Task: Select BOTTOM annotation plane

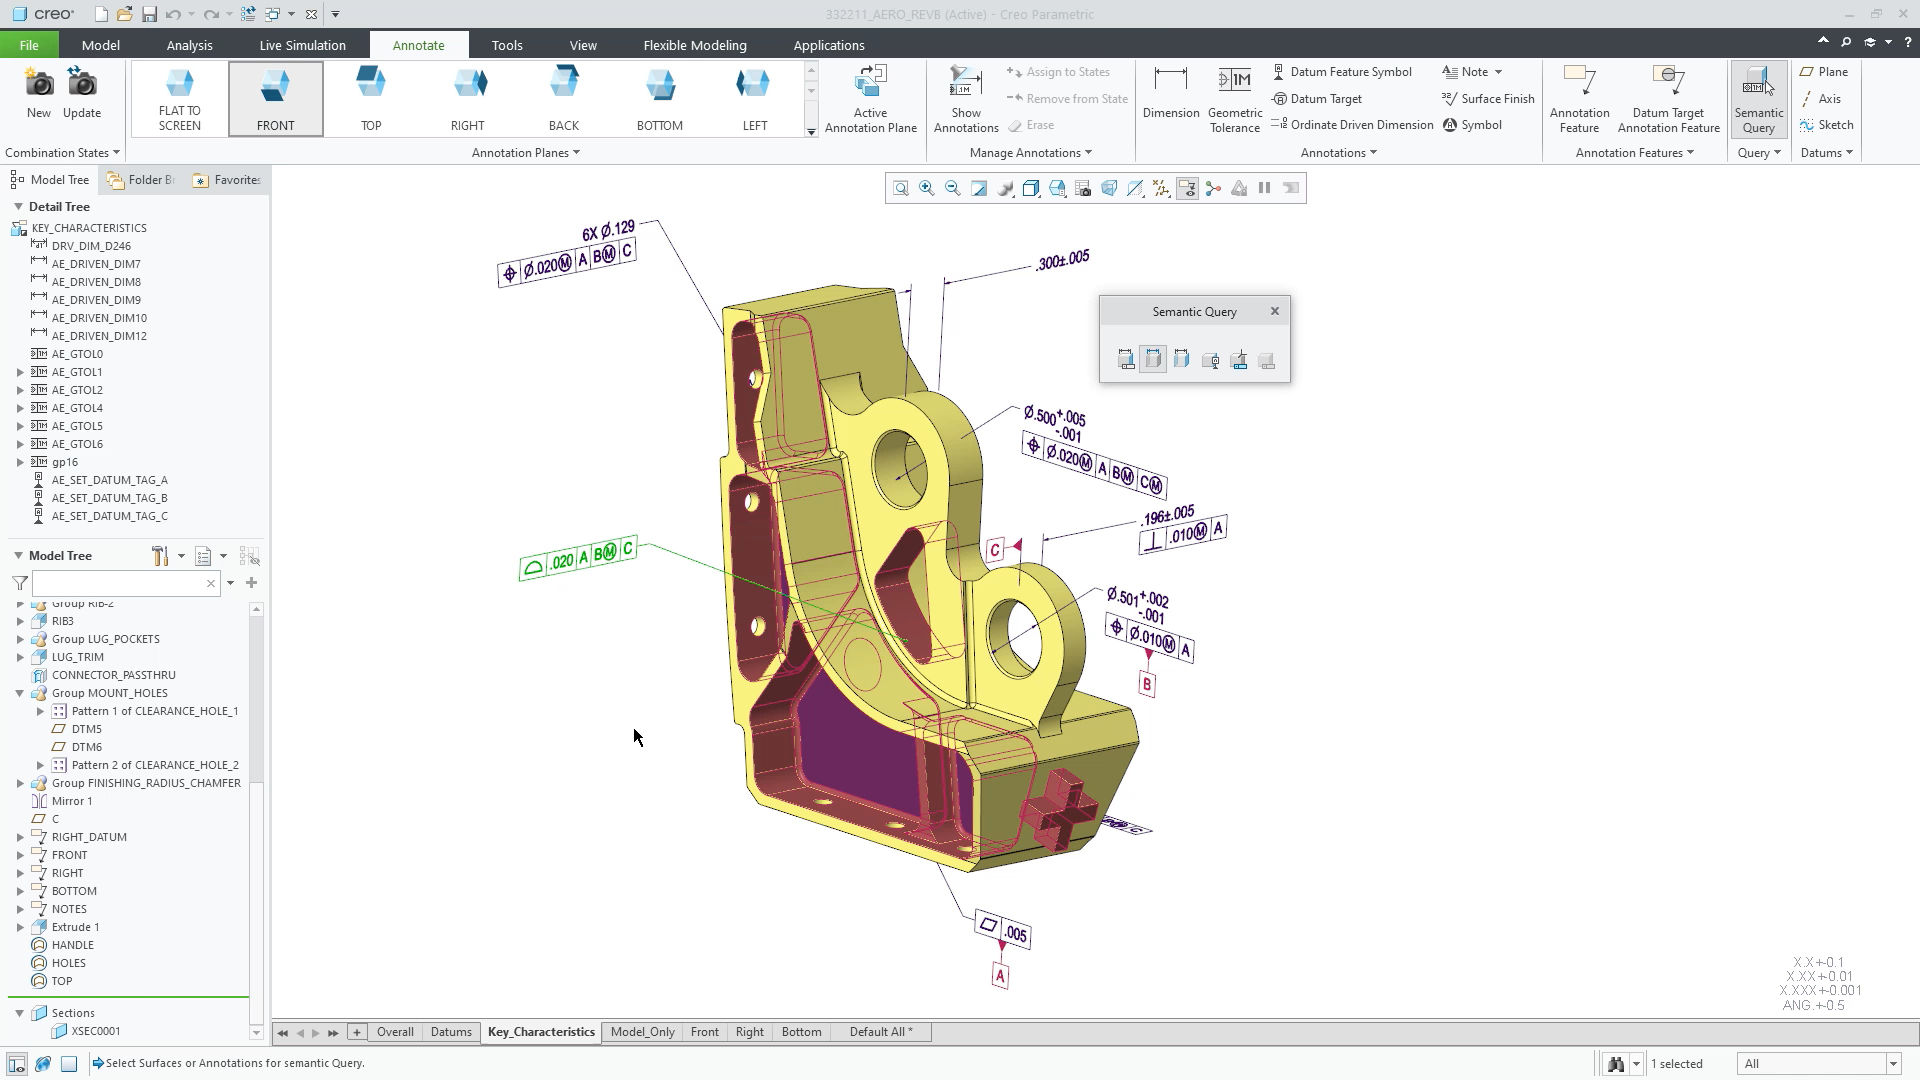Action: pos(660,99)
